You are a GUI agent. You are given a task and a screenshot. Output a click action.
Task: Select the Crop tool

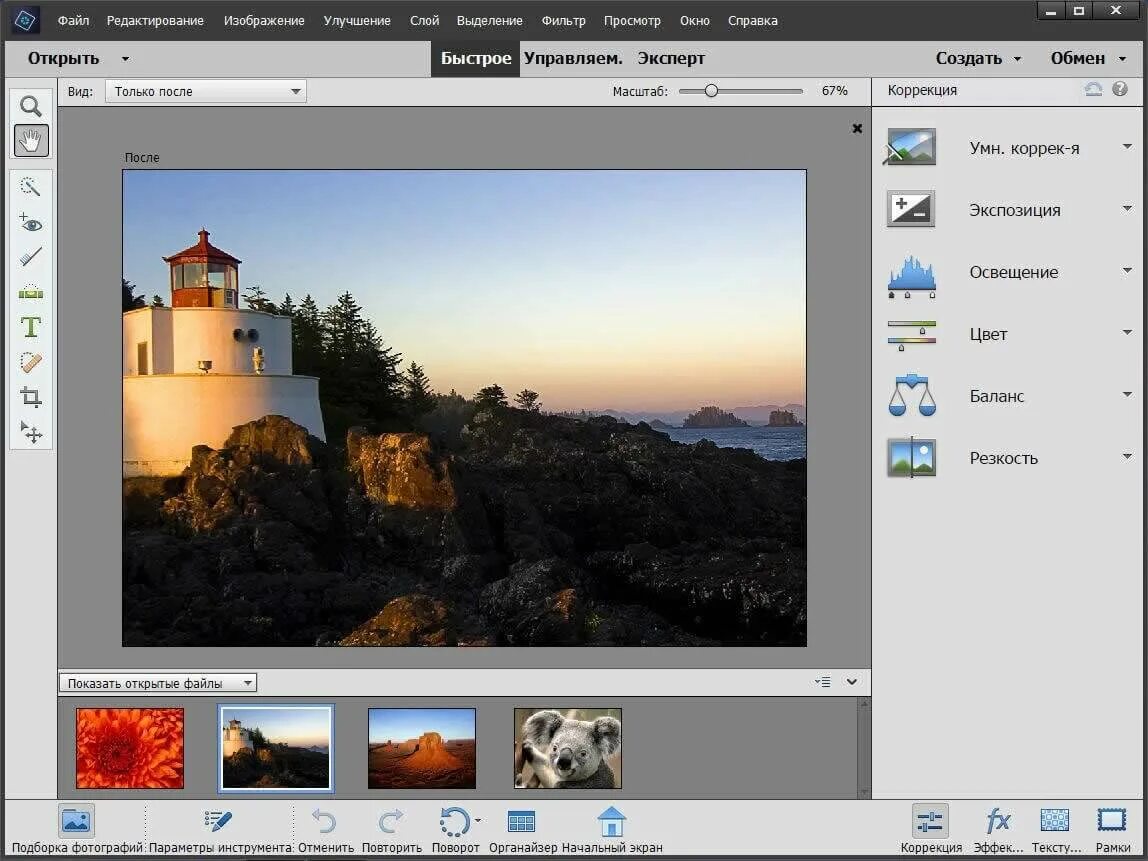pos(31,397)
